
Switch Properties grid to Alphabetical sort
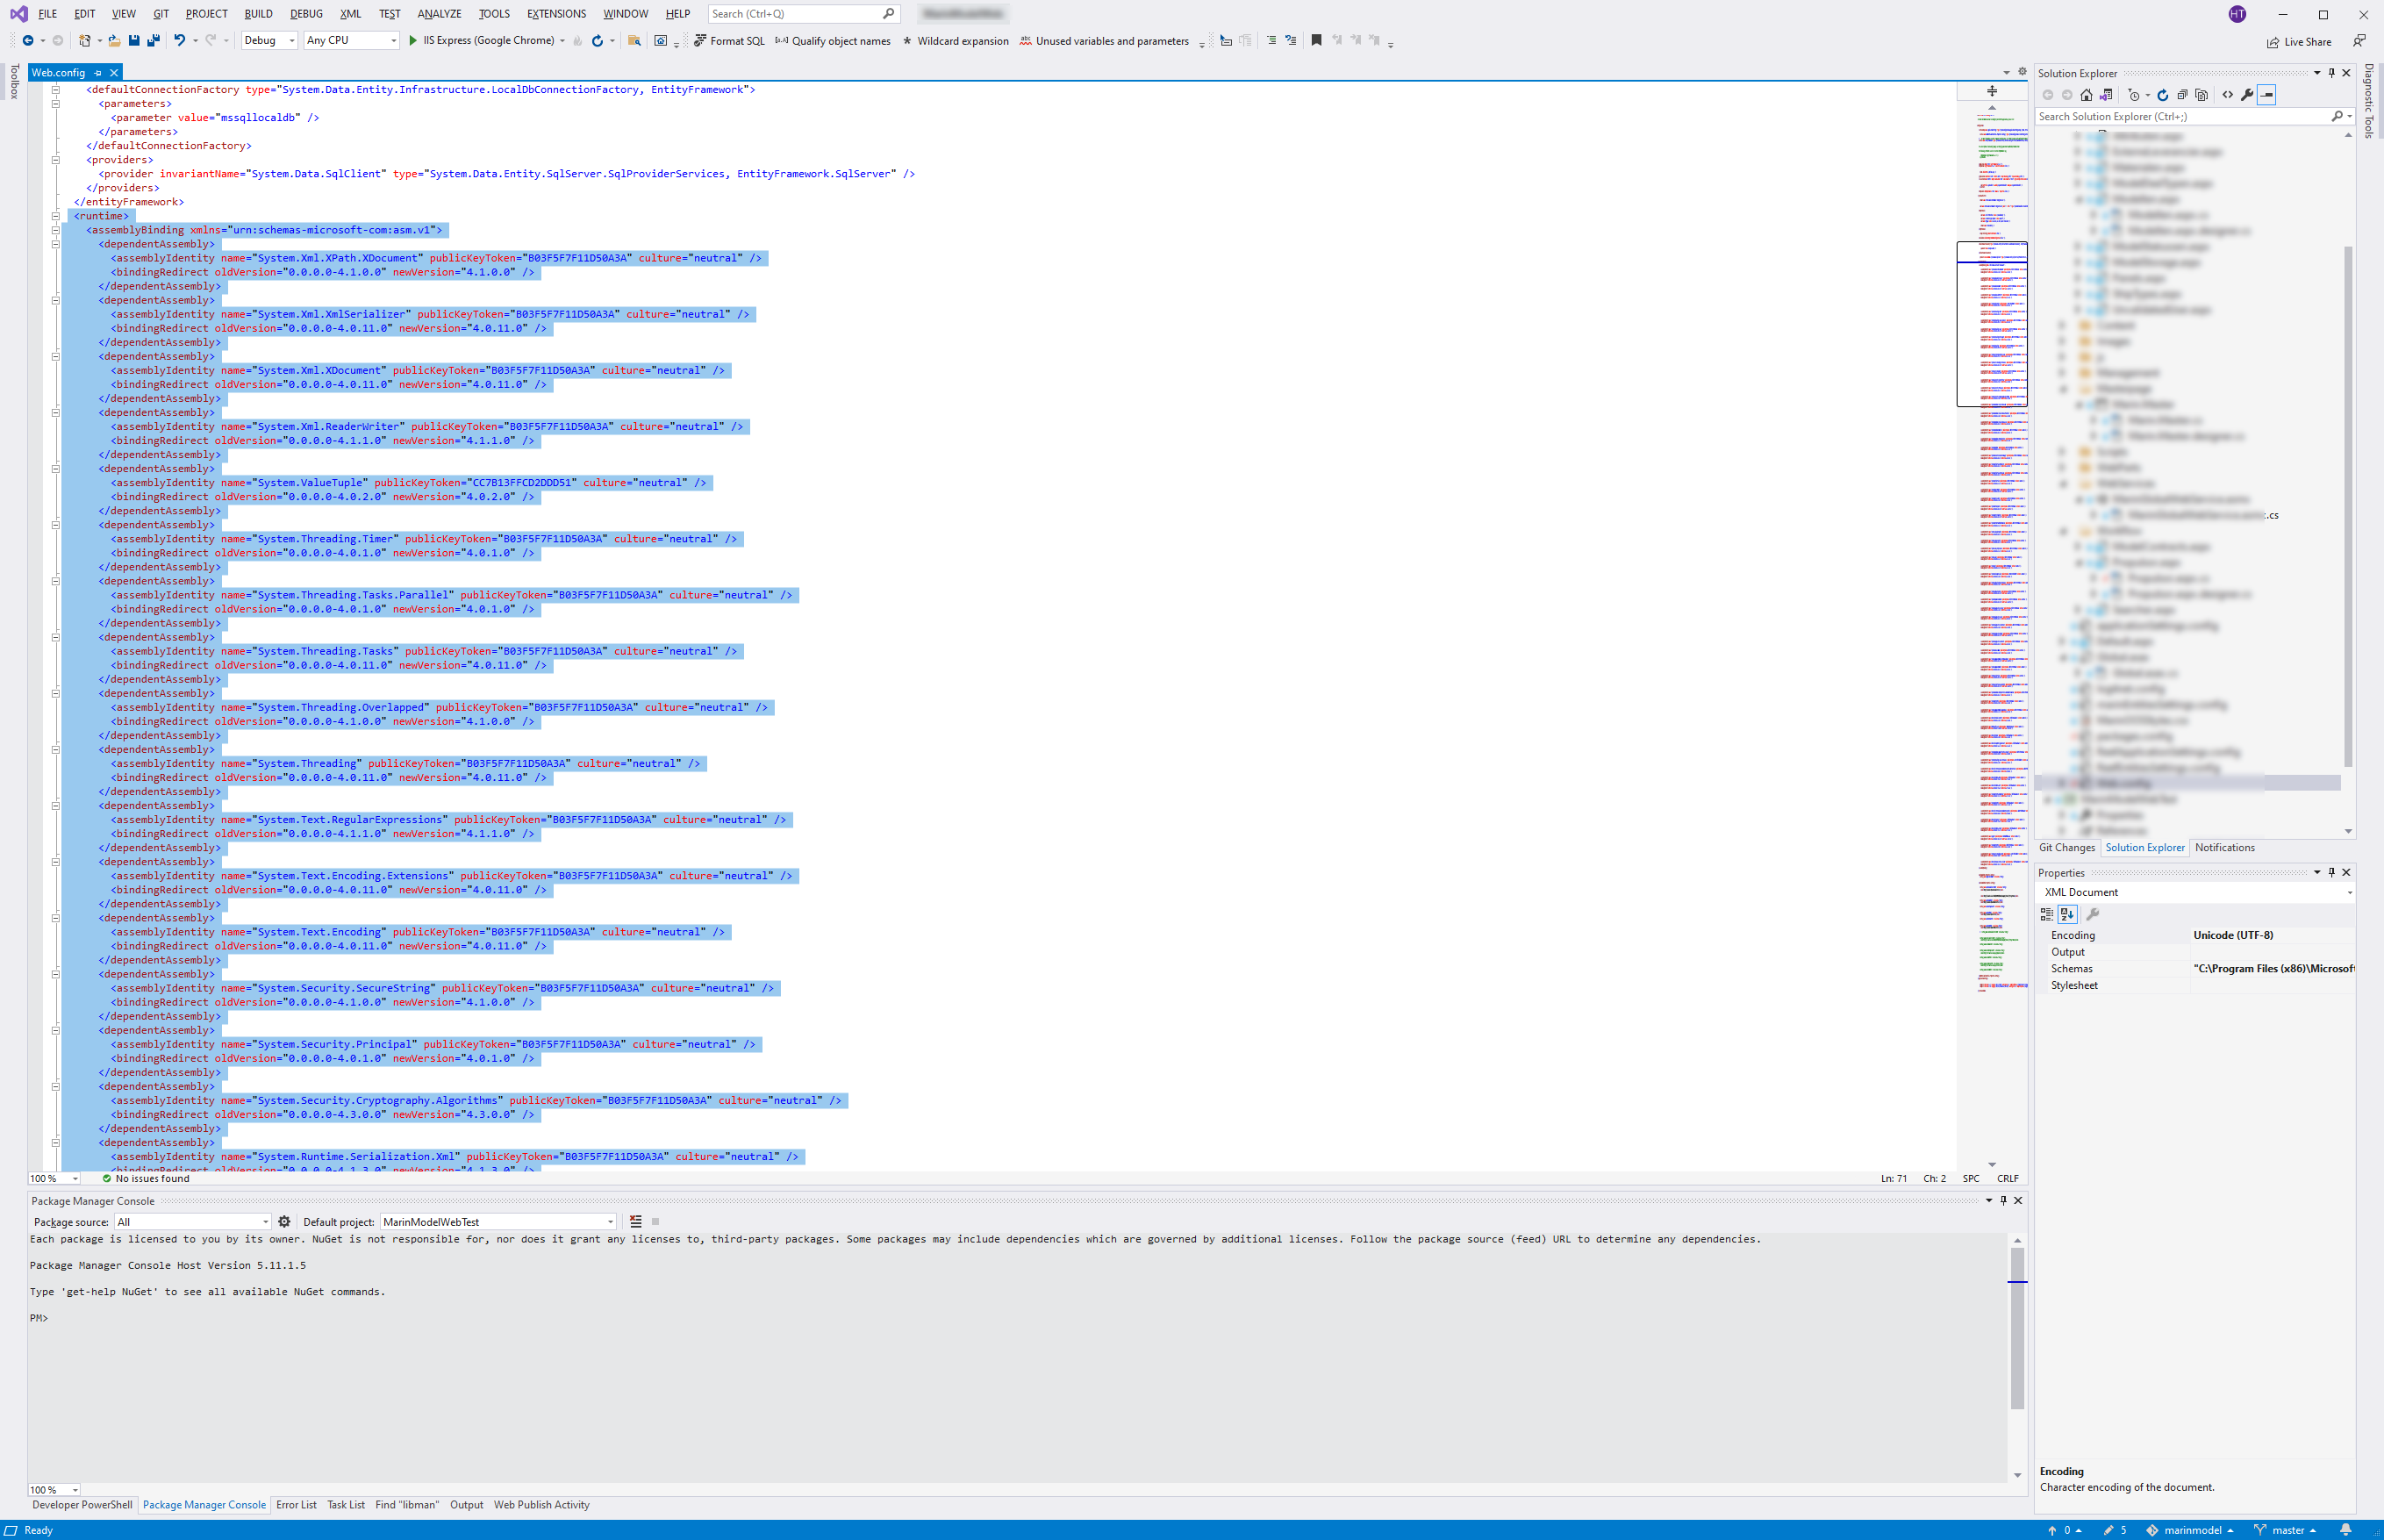point(2067,914)
